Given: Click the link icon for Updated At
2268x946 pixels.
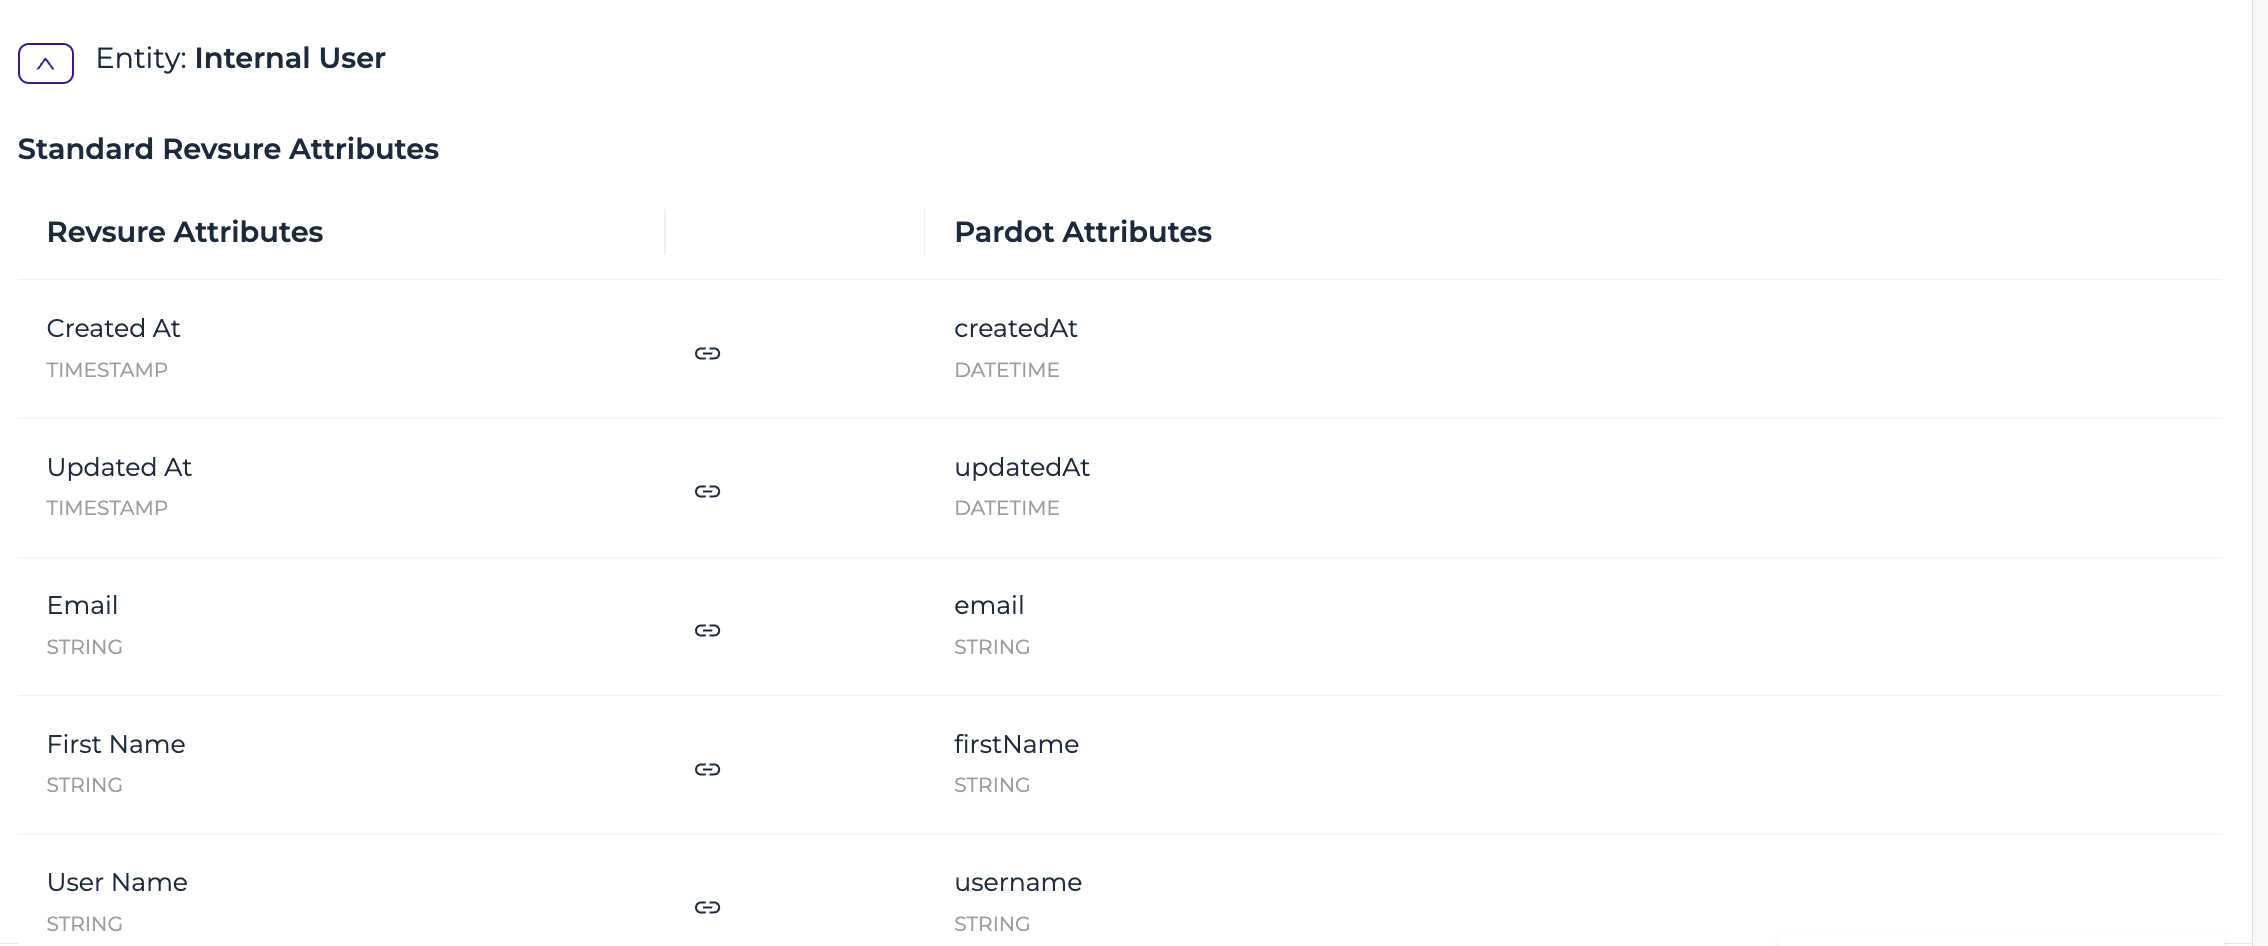Looking at the screenshot, I should pyautogui.click(x=708, y=491).
